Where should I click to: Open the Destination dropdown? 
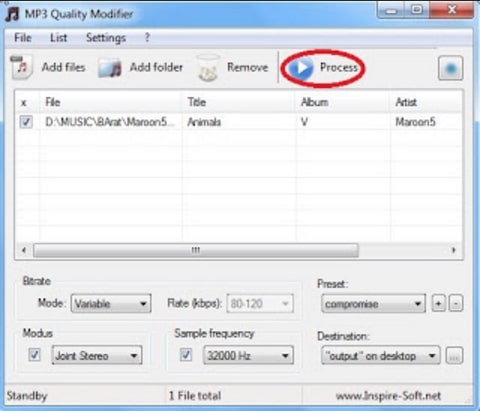pyautogui.click(x=381, y=355)
